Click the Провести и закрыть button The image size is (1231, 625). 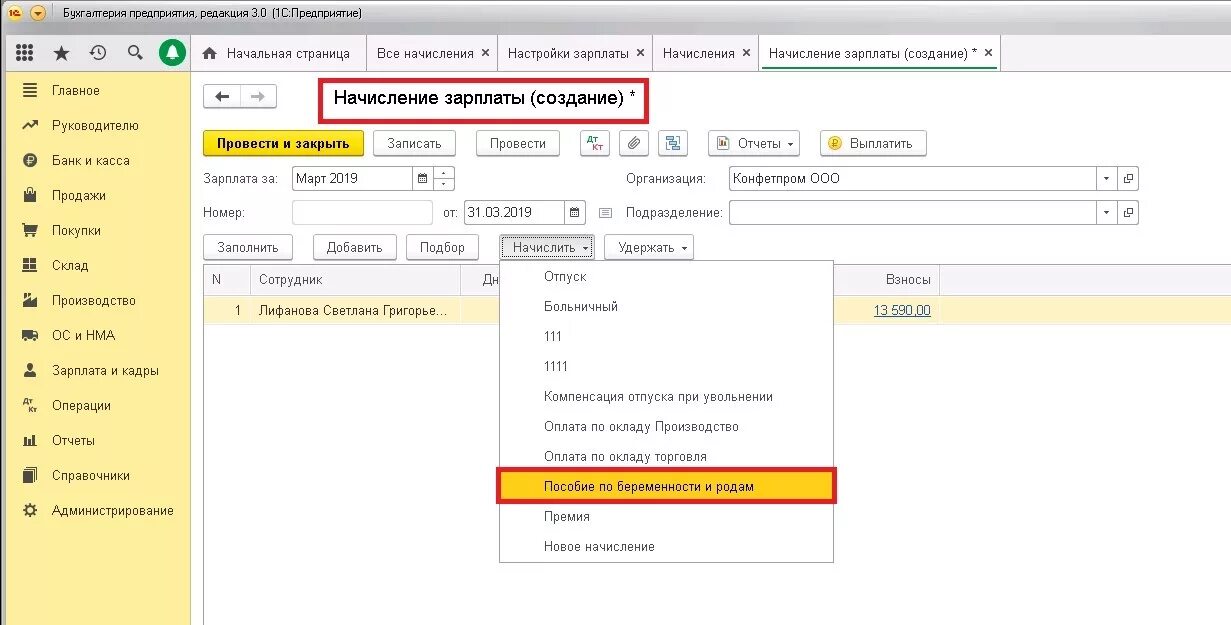pos(283,143)
